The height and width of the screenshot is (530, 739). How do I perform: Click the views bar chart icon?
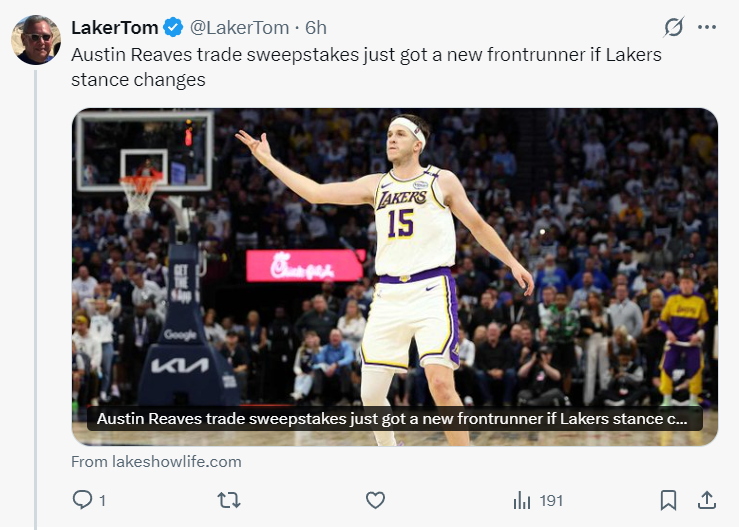(521, 500)
